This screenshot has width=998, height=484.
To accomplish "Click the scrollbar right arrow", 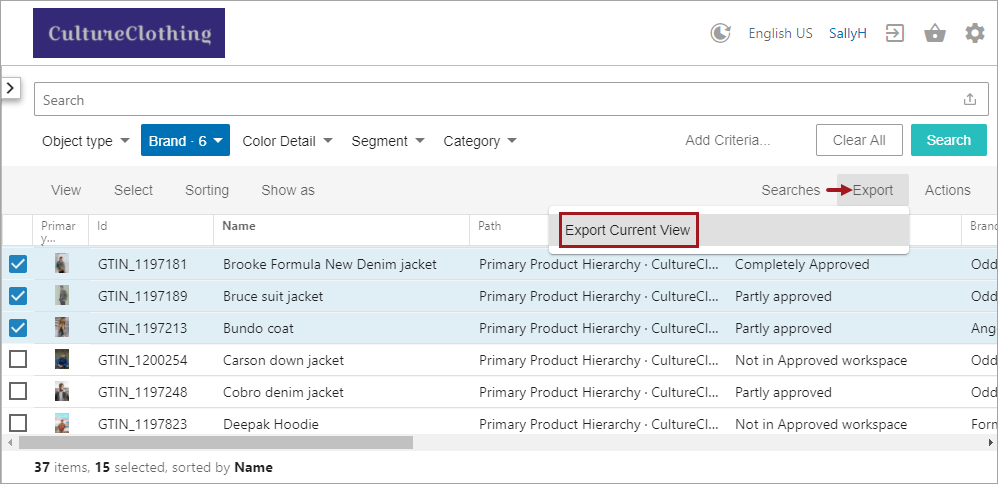I will (991, 441).
